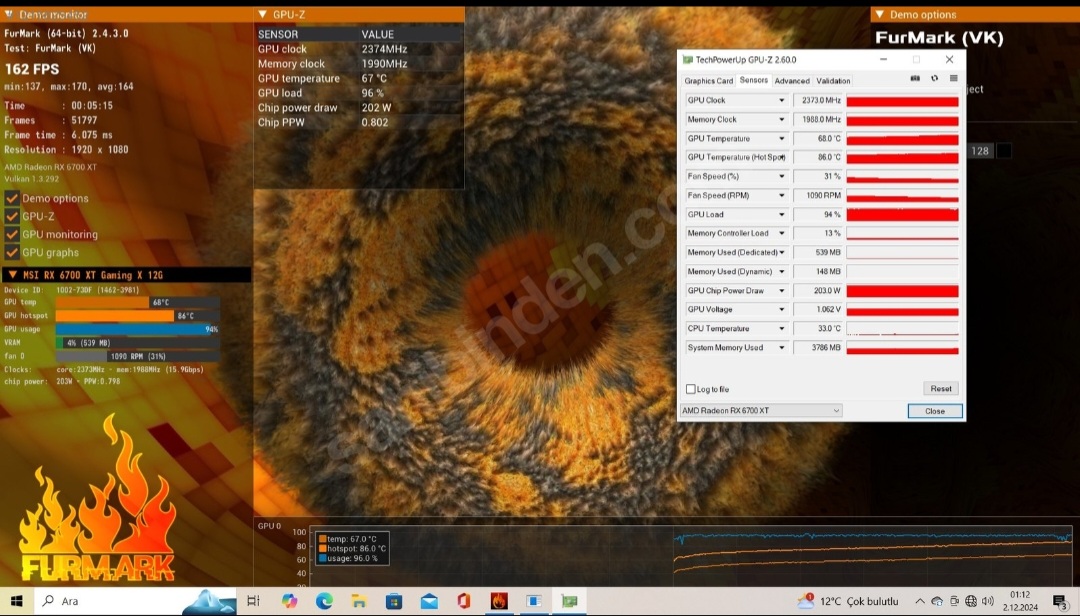Image resolution: width=1080 pixels, height=616 pixels.
Task: Switch to the Validation tab
Action: [833, 81]
